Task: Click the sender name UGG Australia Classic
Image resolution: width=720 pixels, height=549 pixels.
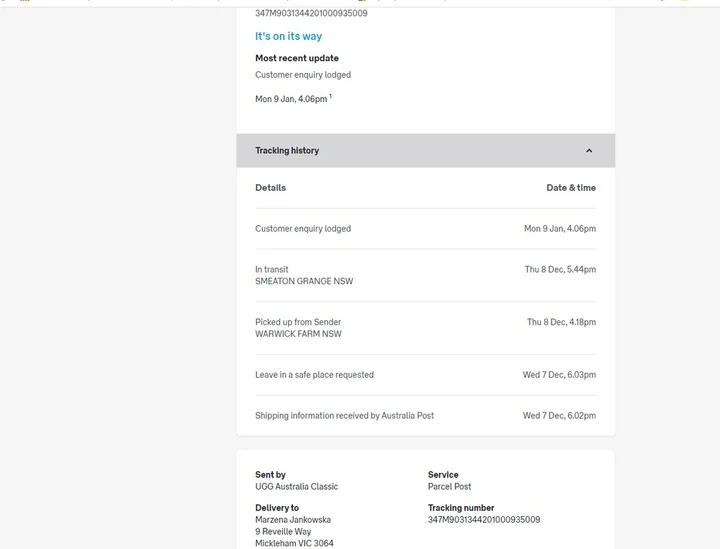Action: tap(296, 487)
